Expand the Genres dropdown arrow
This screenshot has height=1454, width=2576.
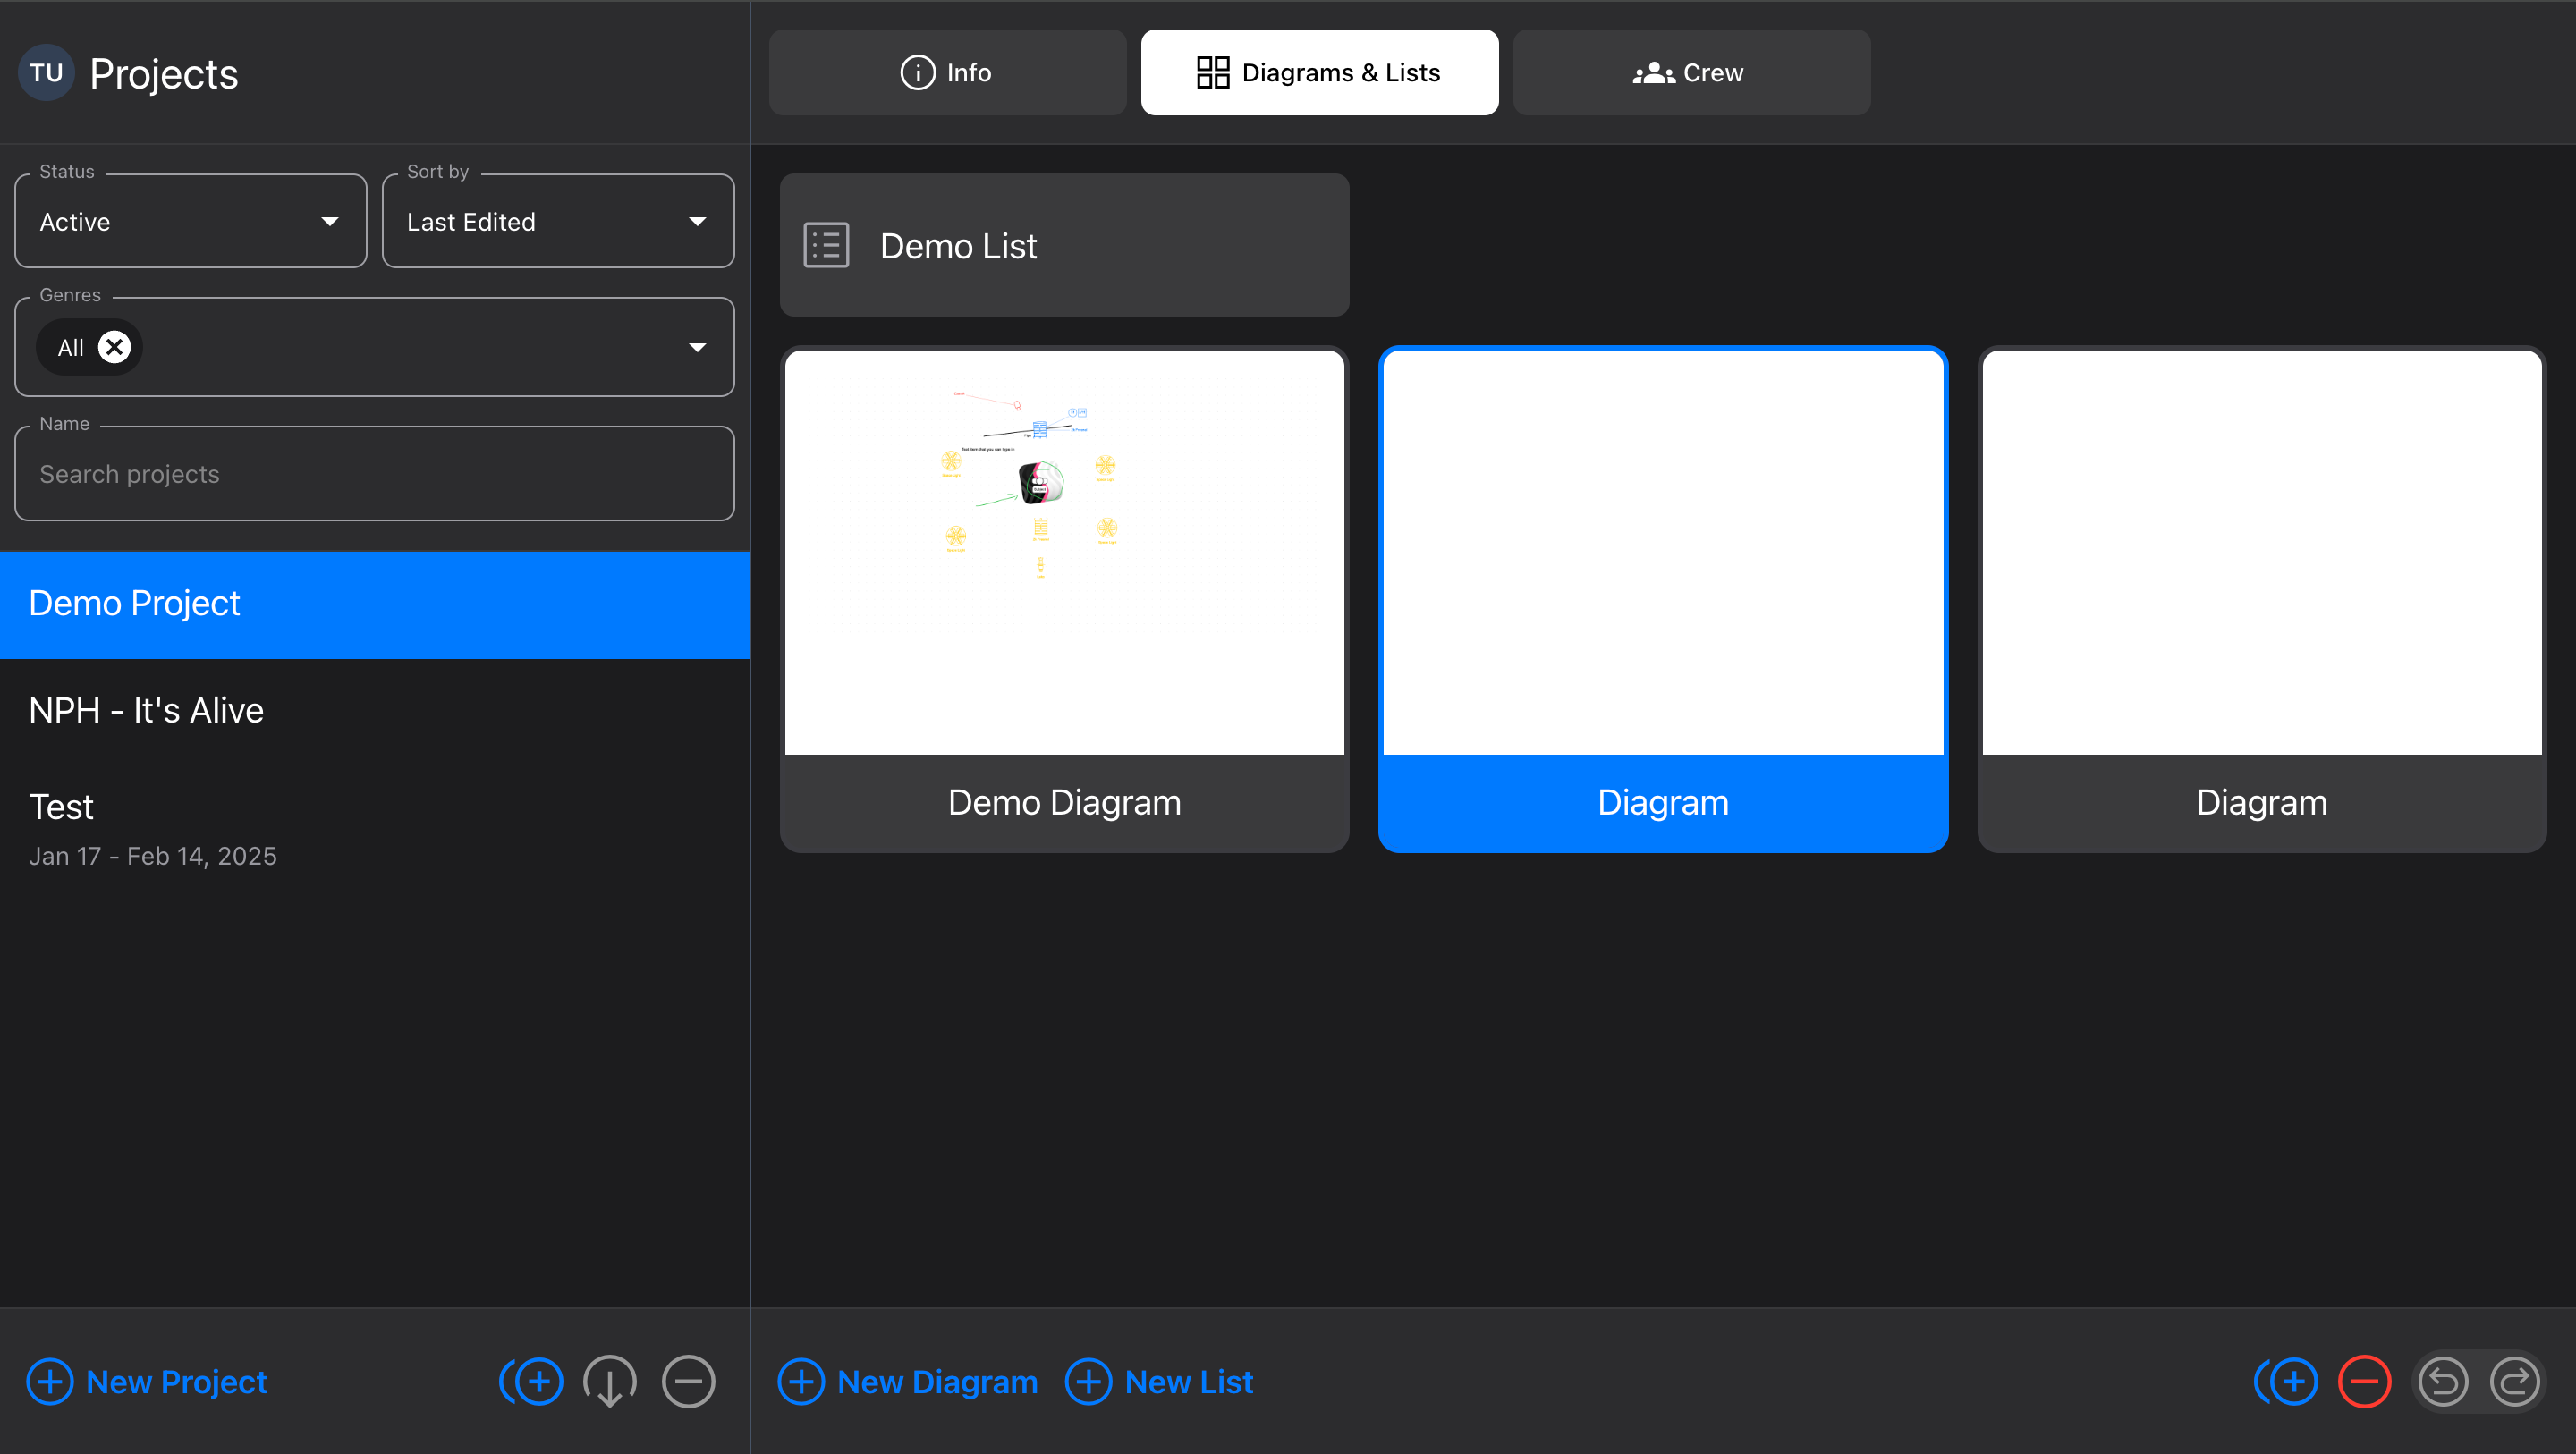pyautogui.click(x=697, y=347)
